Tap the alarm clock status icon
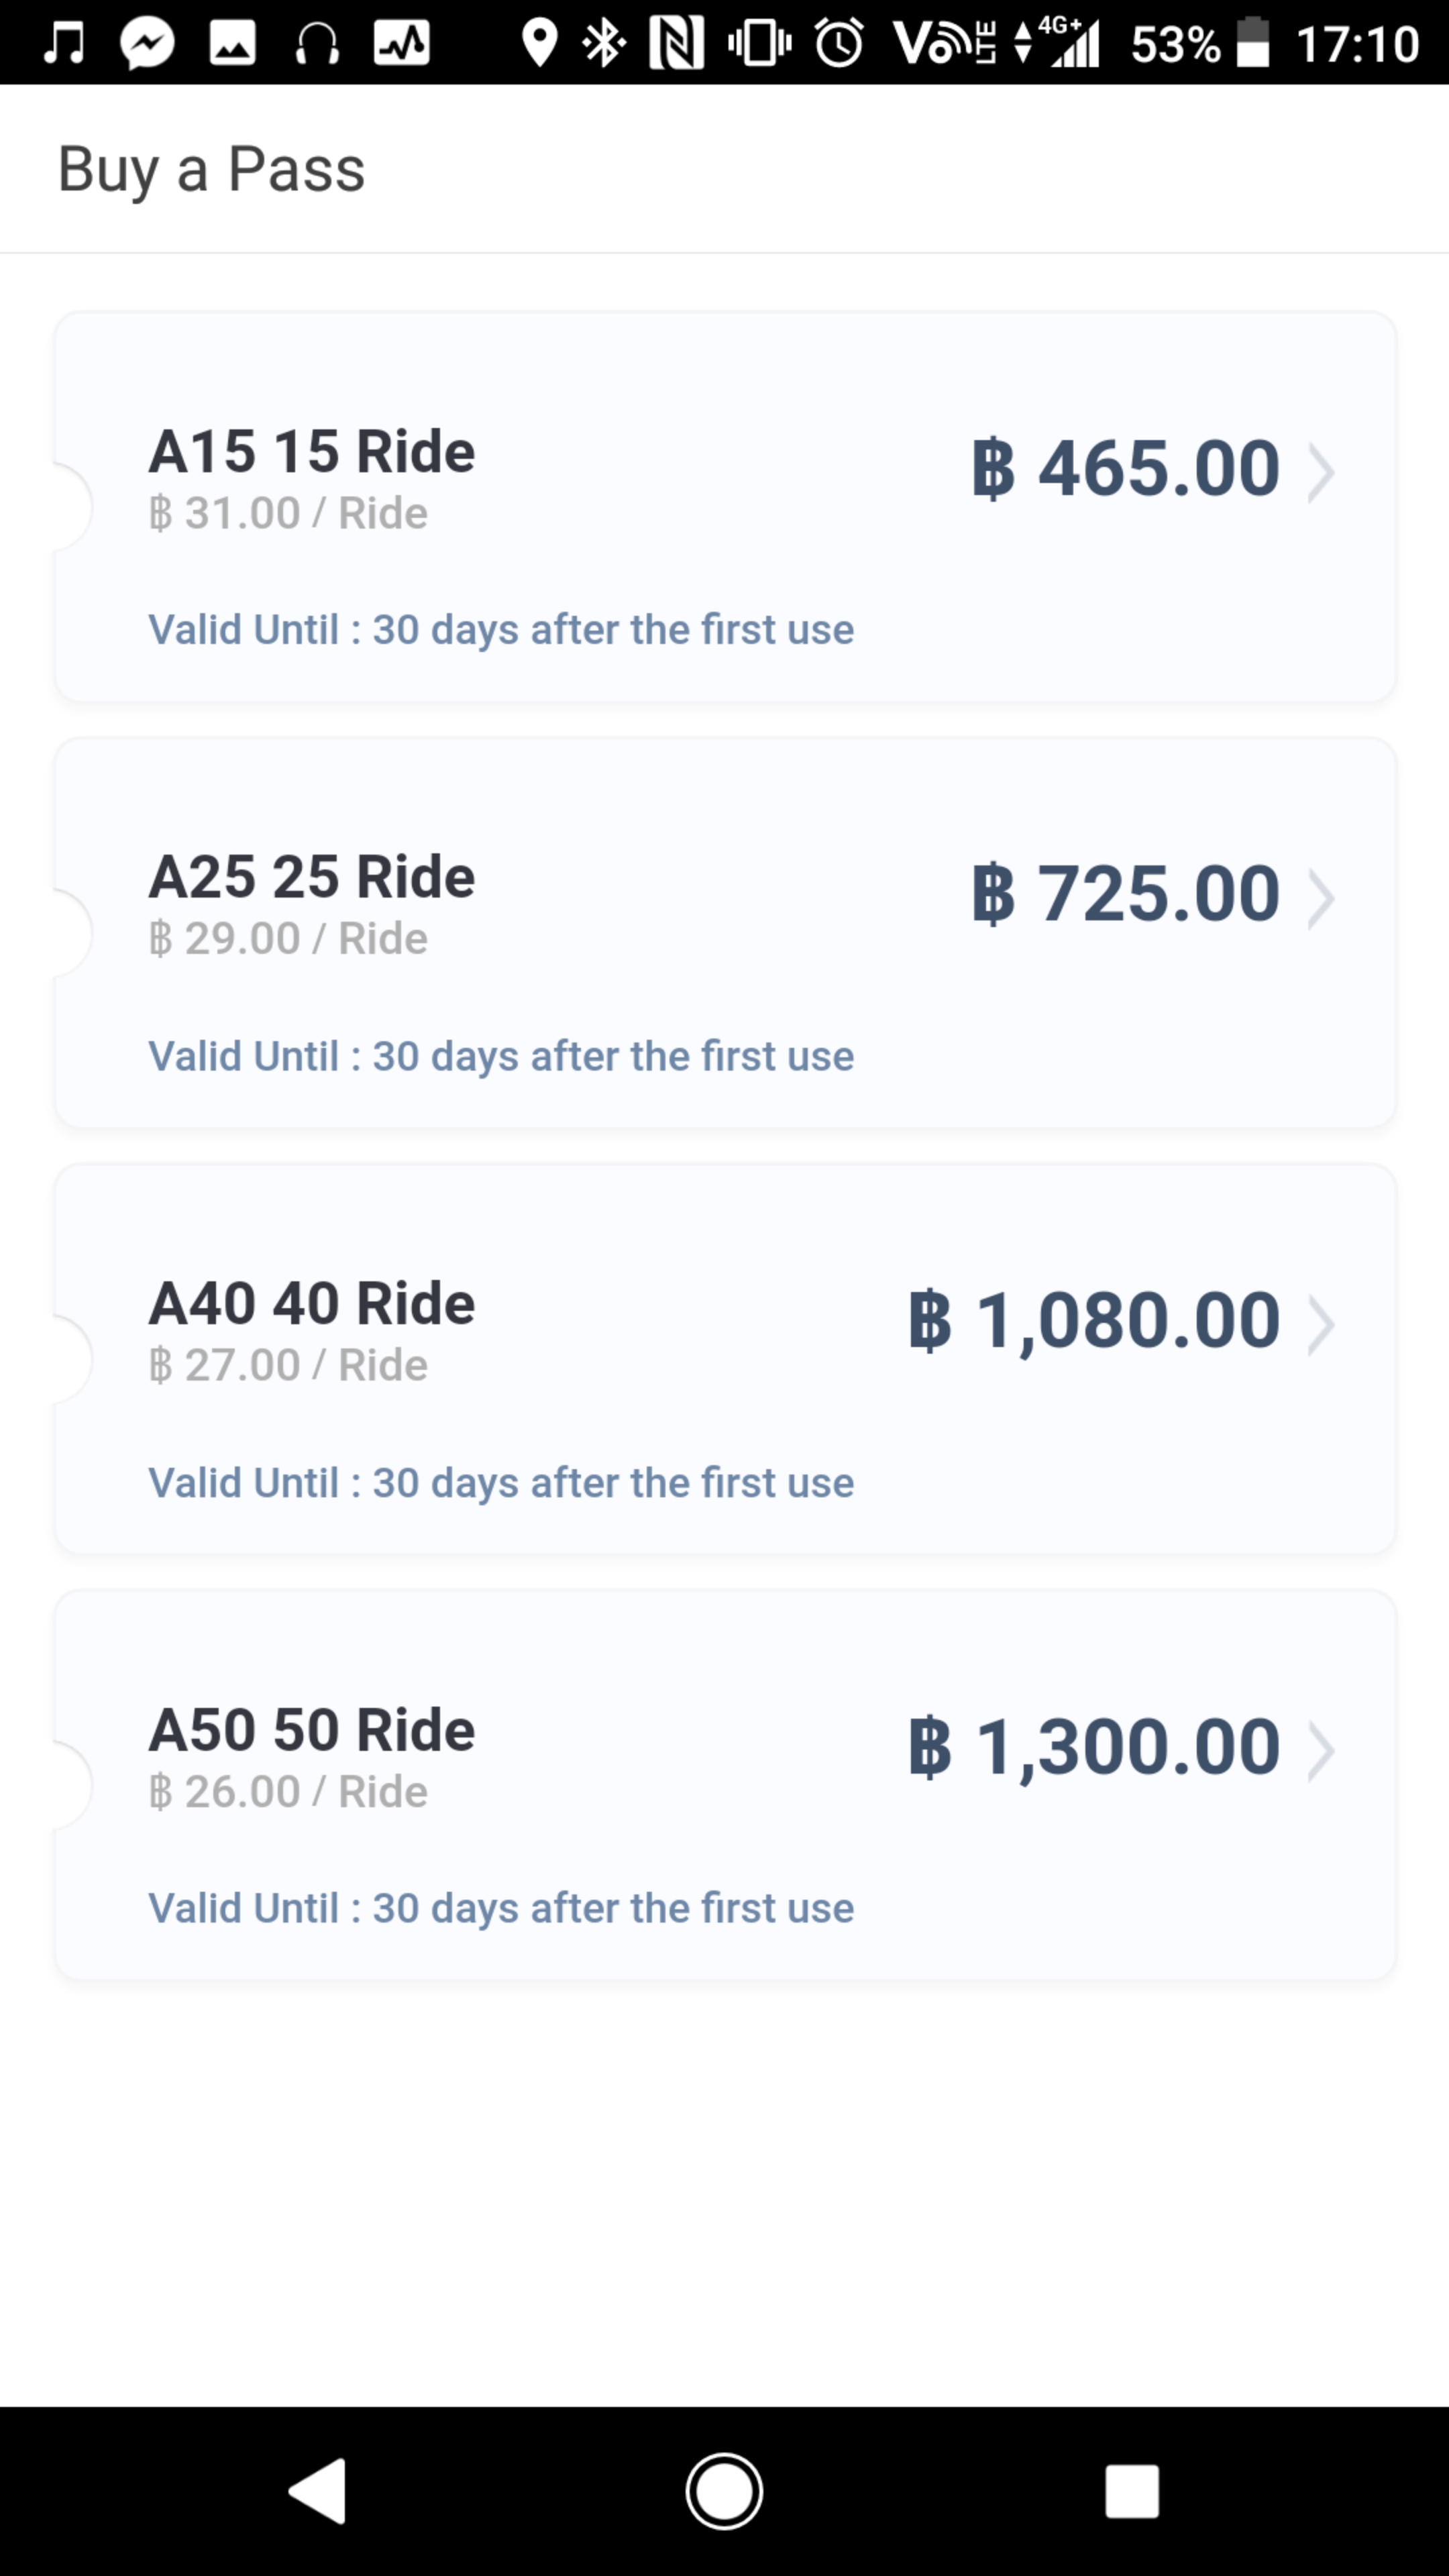This screenshot has height=2576, width=1449. point(838,43)
